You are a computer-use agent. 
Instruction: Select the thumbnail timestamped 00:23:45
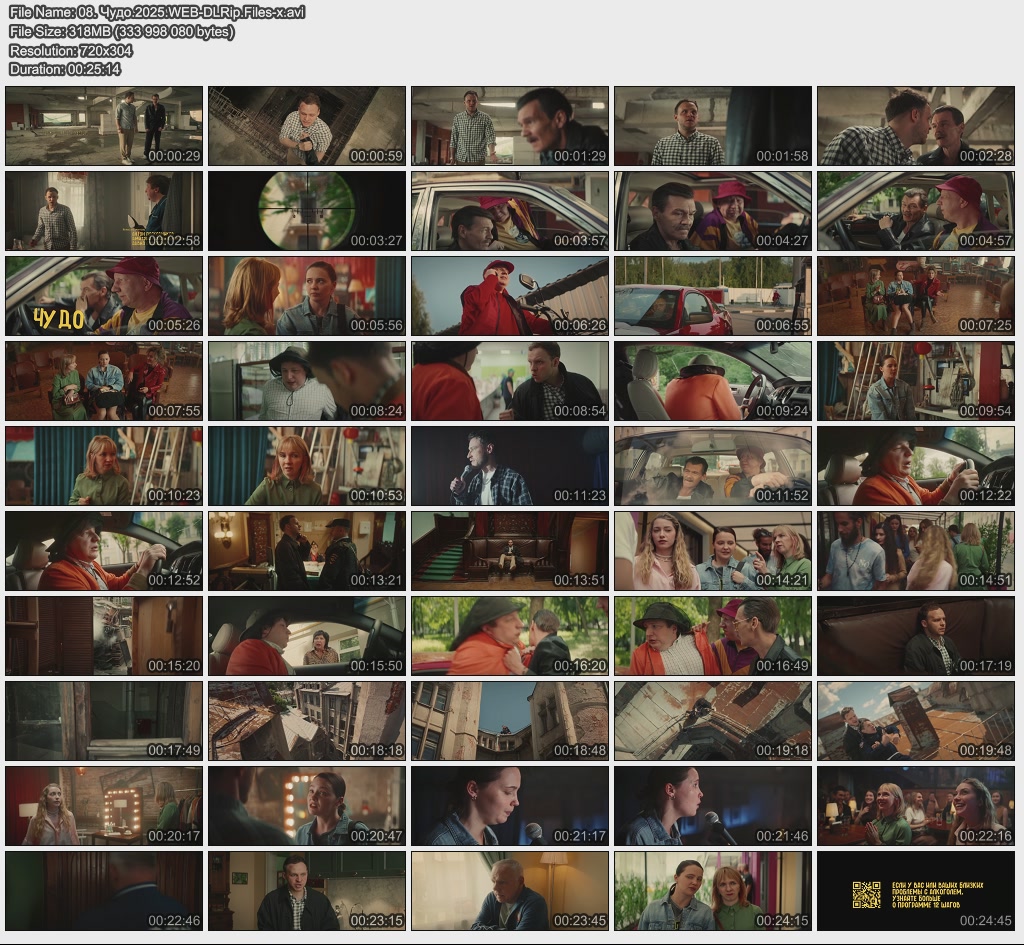[509, 891]
